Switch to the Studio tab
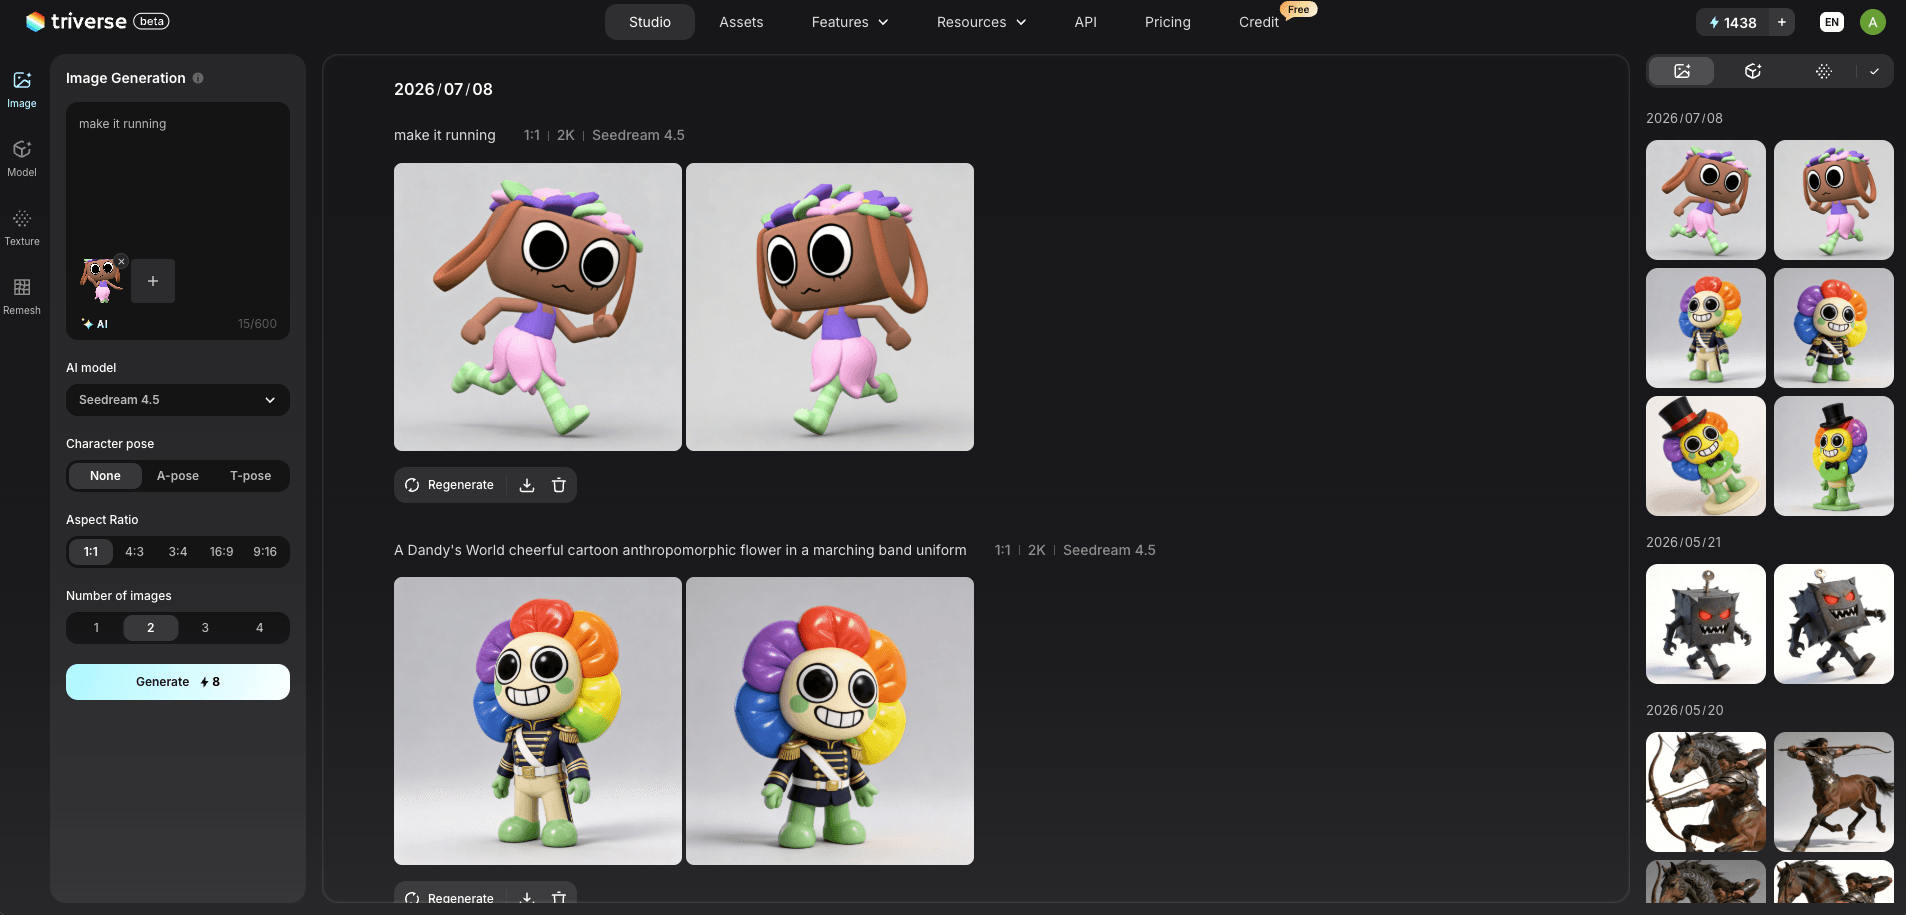The width and height of the screenshot is (1906, 915). click(x=650, y=22)
